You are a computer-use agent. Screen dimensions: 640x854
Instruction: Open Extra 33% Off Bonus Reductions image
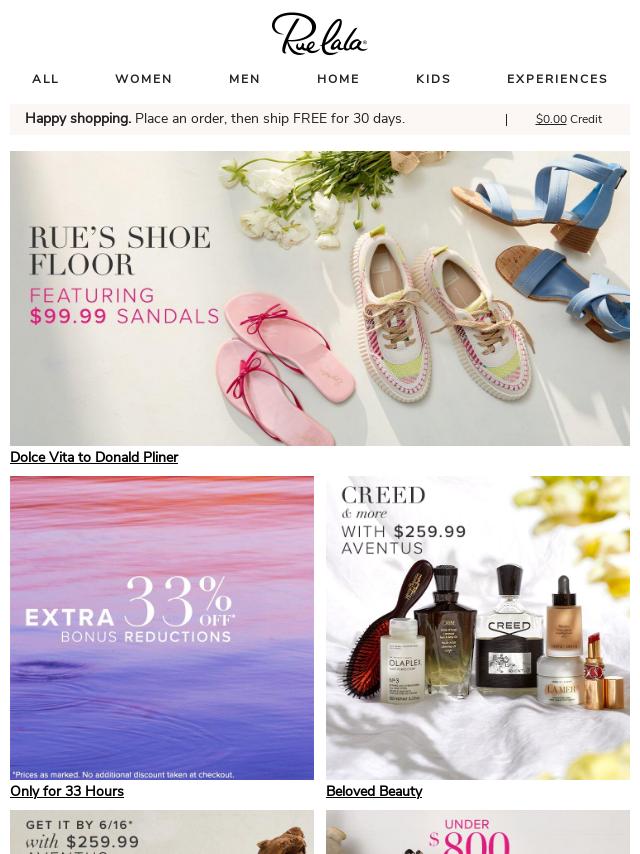tap(162, 628)
